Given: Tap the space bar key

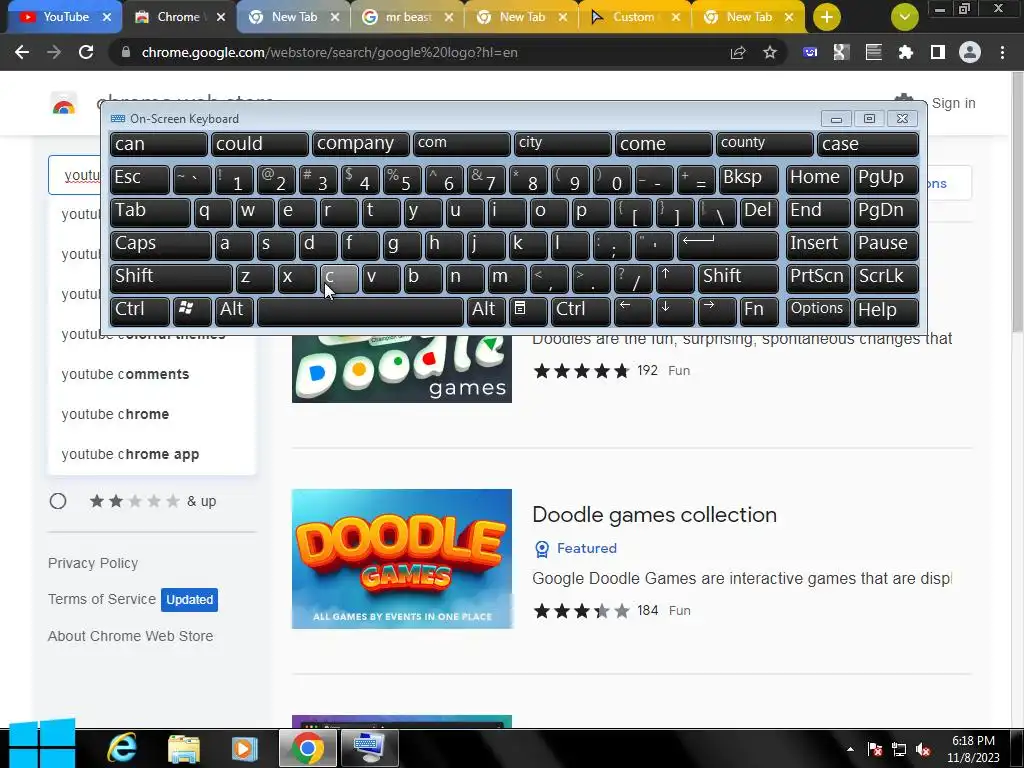Looking at the screenshot, I should point(360,311).
